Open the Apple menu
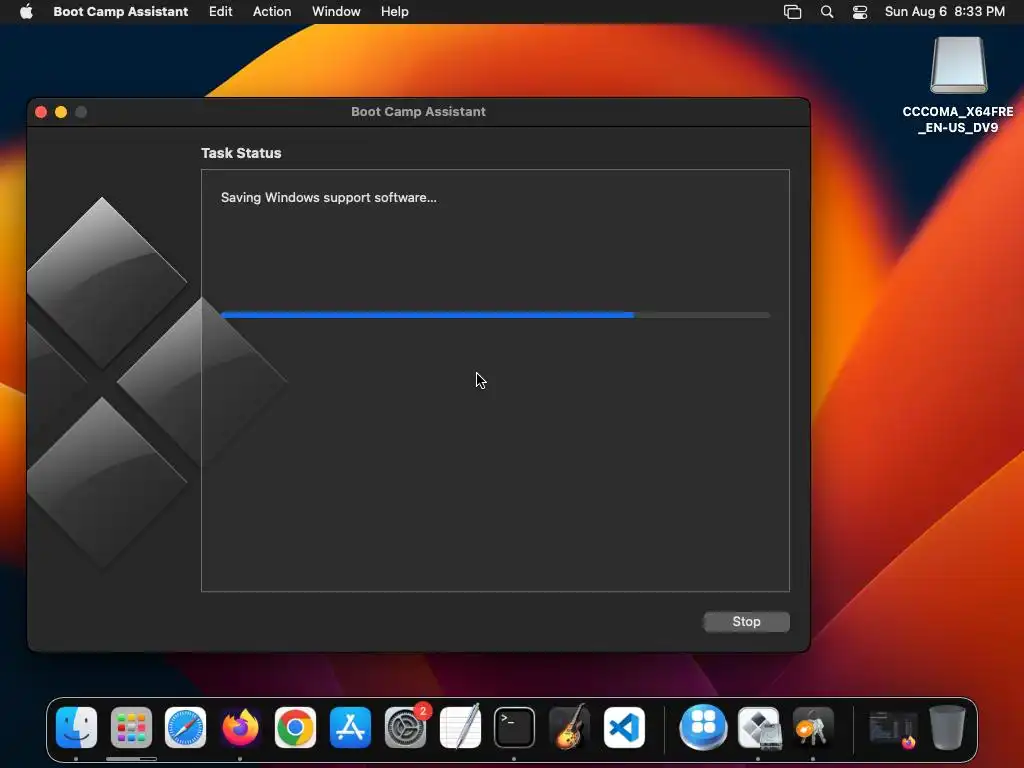The height and width of the screenshot is (768, 1024). [x=26, y=12]
